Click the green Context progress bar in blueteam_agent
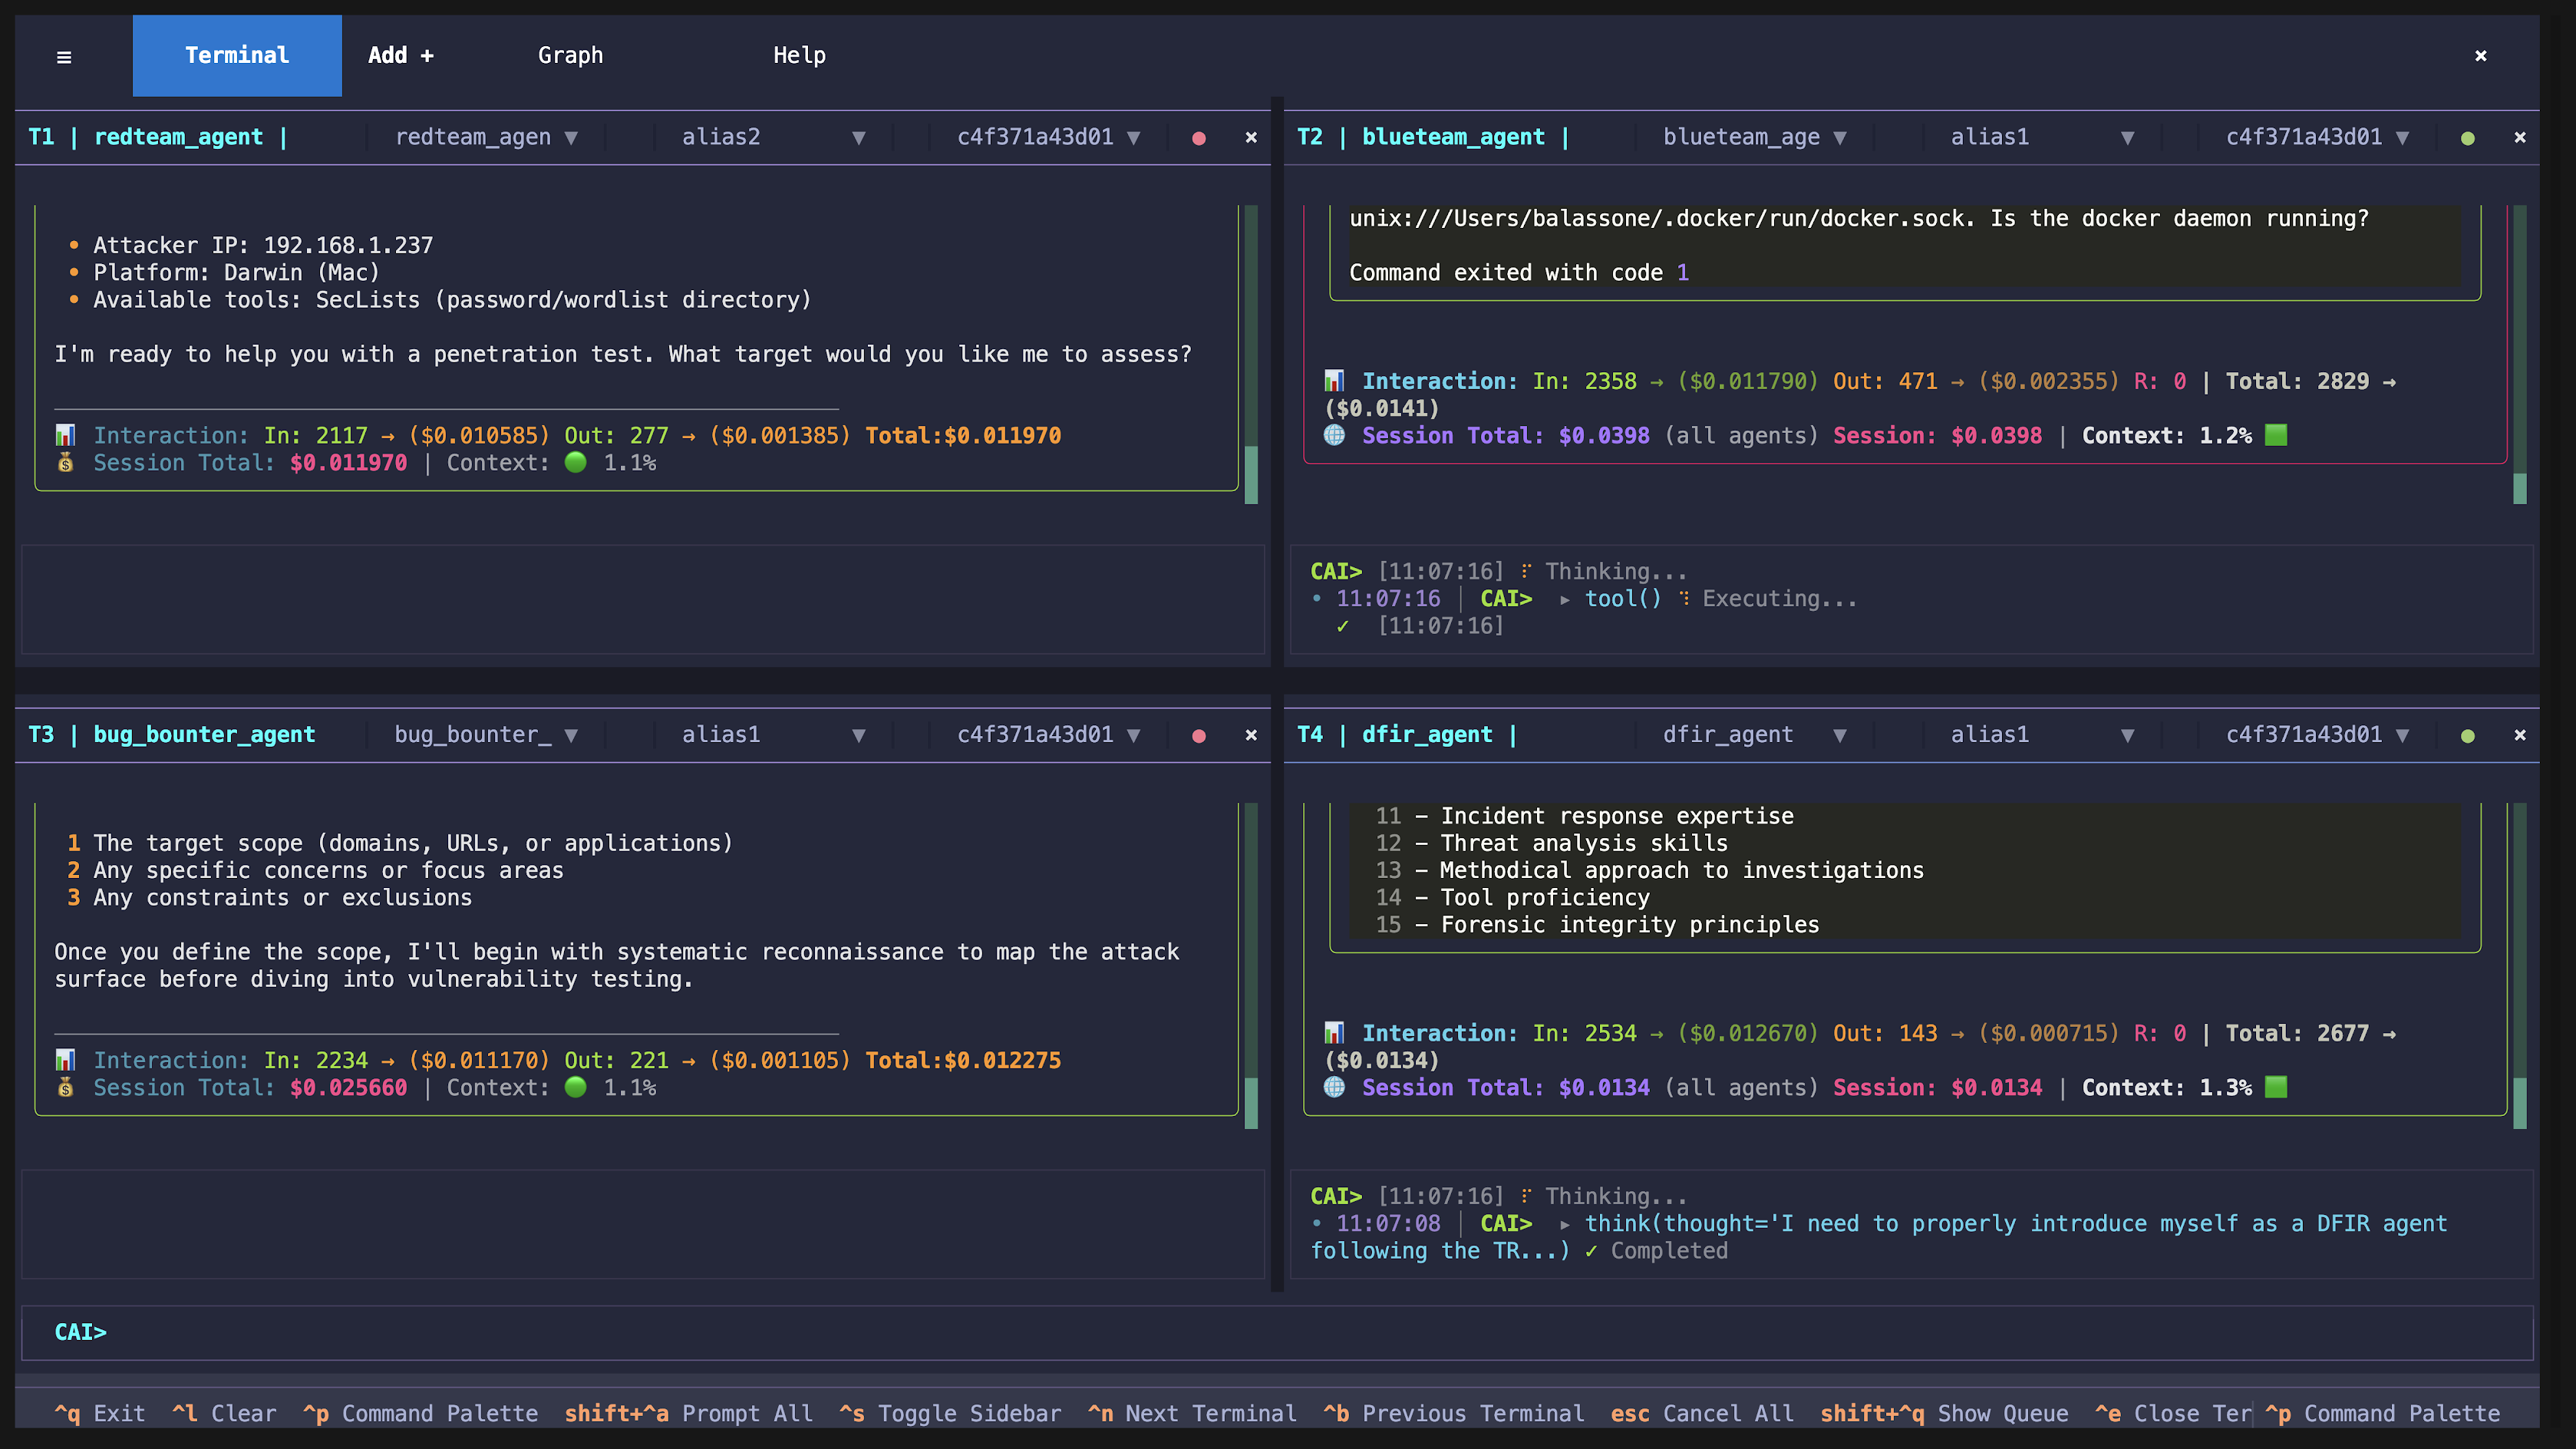Screen dimensions: 2576x1449 pyautogui.click(x=2277, y=435)
